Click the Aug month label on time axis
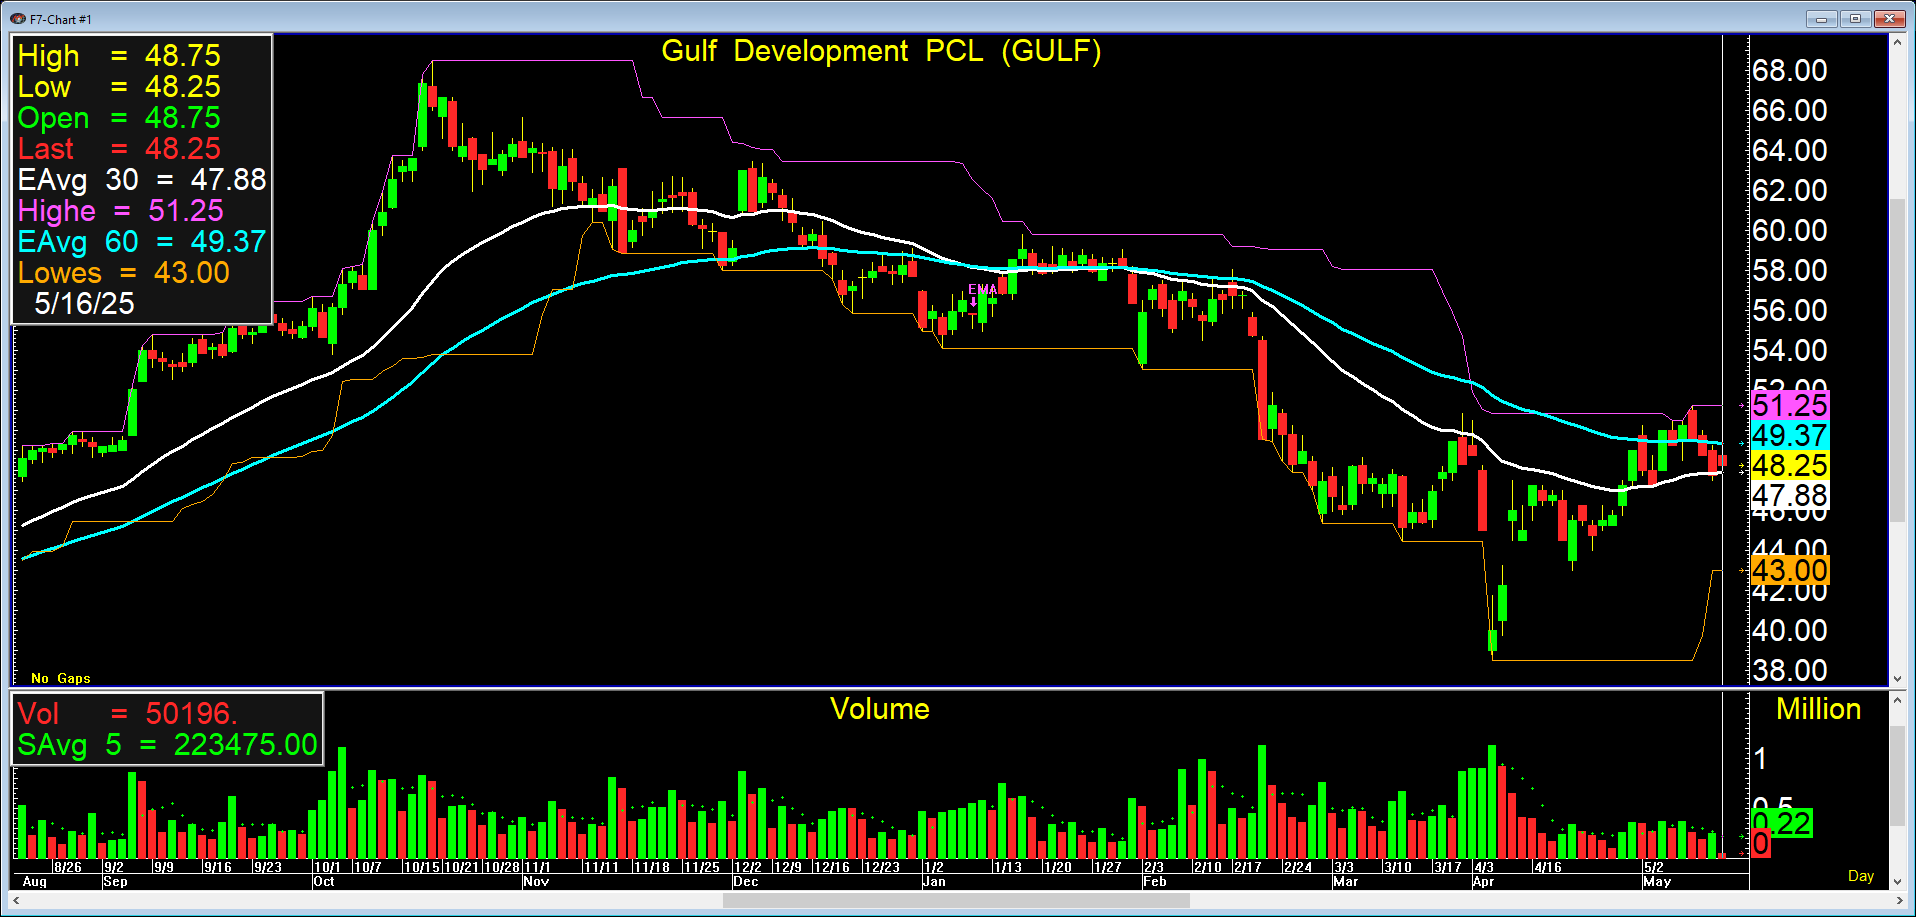 tap(35, 882)
